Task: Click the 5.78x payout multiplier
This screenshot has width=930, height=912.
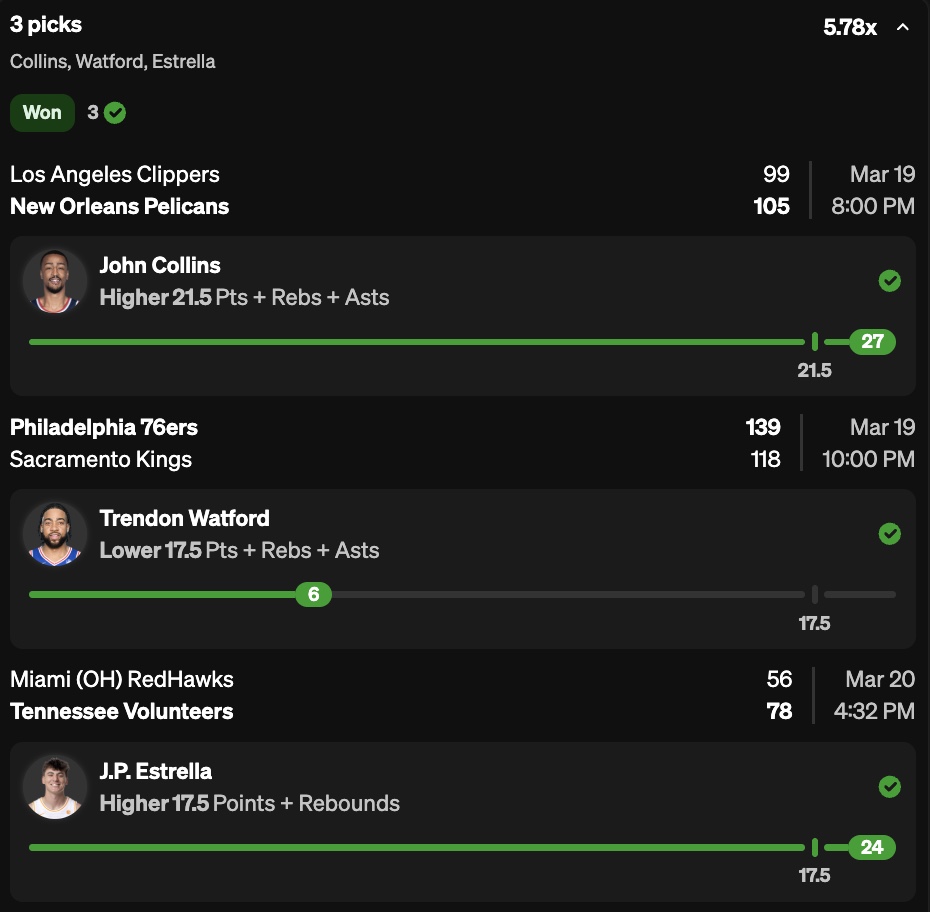Action: [x=849, y=28]
